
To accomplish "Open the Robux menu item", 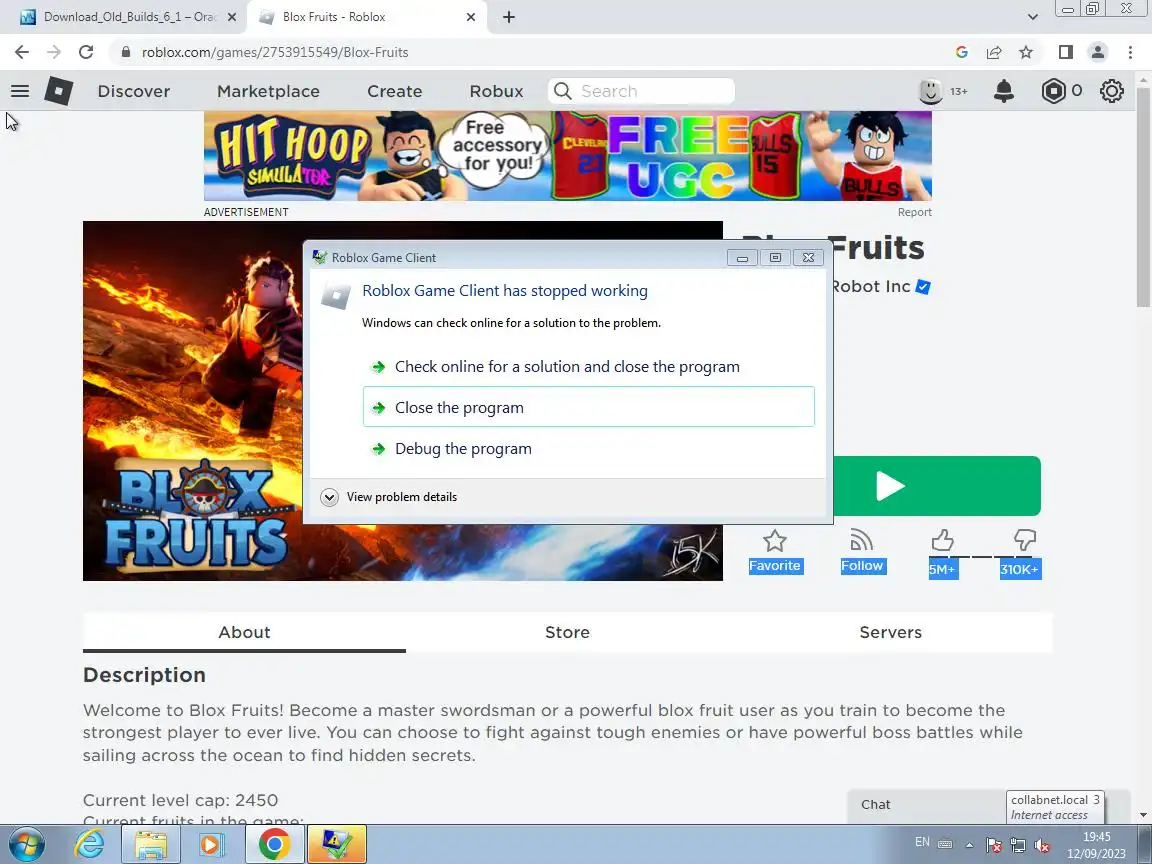I will click(497, 91).
